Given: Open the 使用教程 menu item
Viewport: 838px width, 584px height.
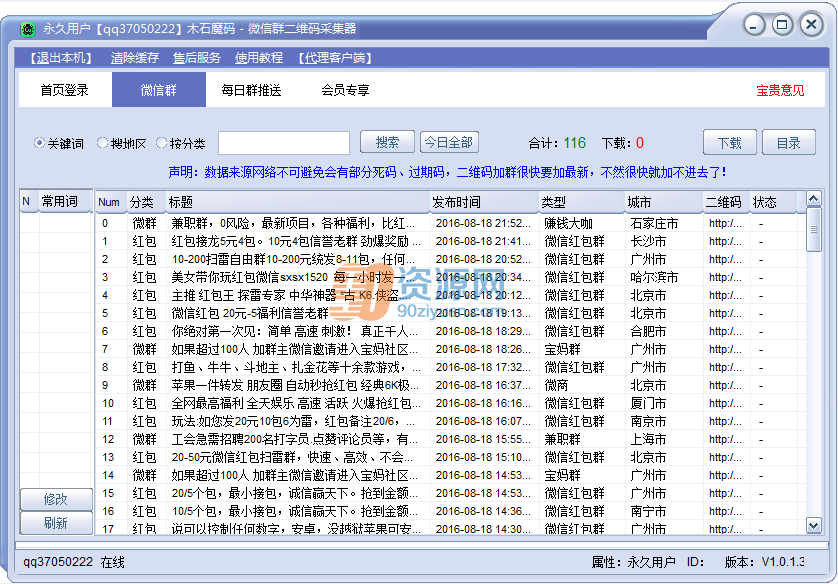Looking at the screenshot, I should pyautogui.click(x=259, y=58).
